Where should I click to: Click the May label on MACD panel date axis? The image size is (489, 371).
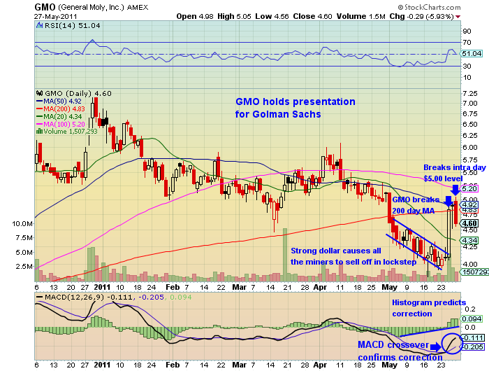pyautogui.click(x=389, y=365)
